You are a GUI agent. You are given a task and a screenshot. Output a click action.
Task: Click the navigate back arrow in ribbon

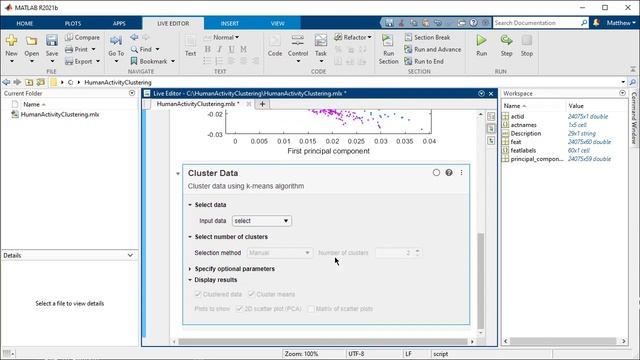pyautogui.click(x=134, y=37)
